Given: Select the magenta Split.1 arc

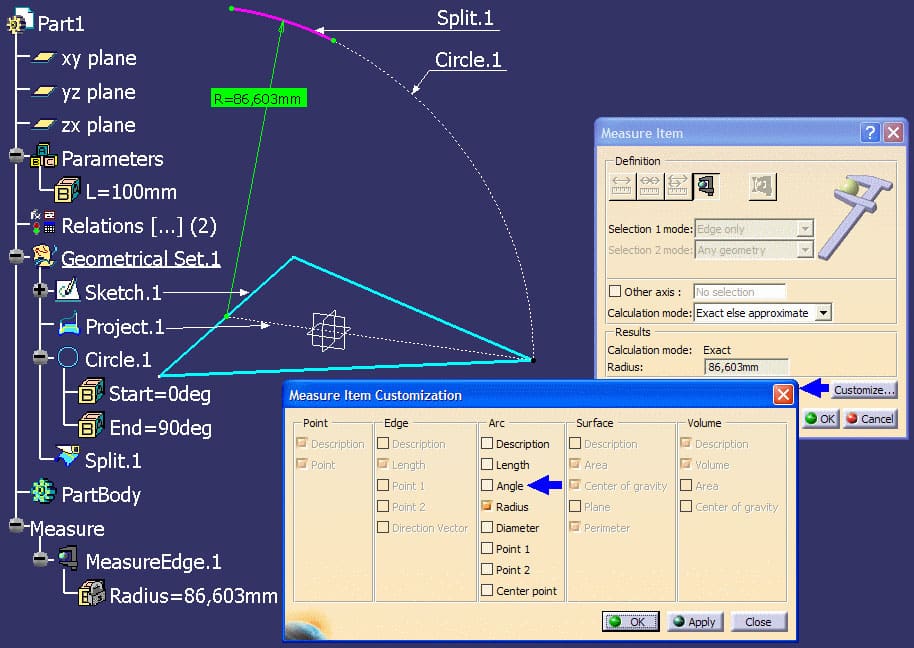Looking at the screenshot, I should pyautogui.click(x=283, y=22).
